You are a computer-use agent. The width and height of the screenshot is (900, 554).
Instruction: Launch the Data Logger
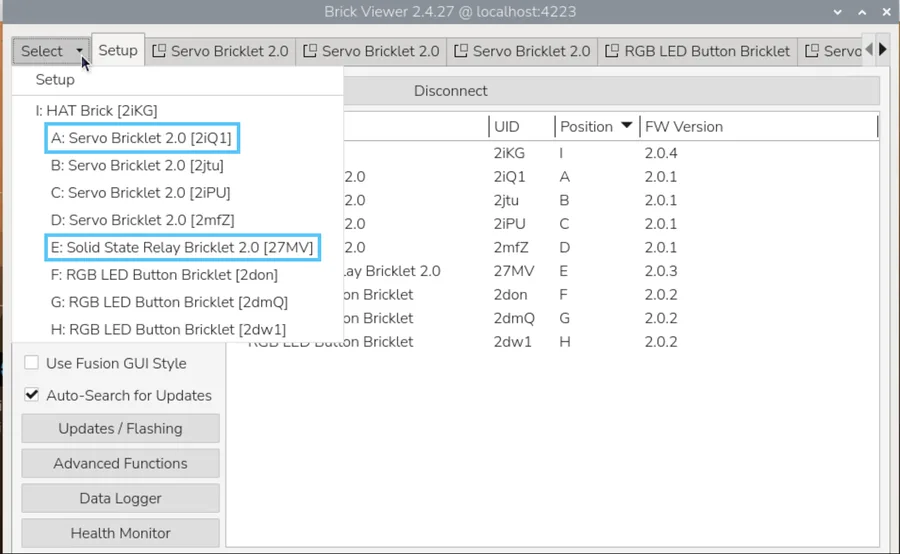click(x=121, y=498)
